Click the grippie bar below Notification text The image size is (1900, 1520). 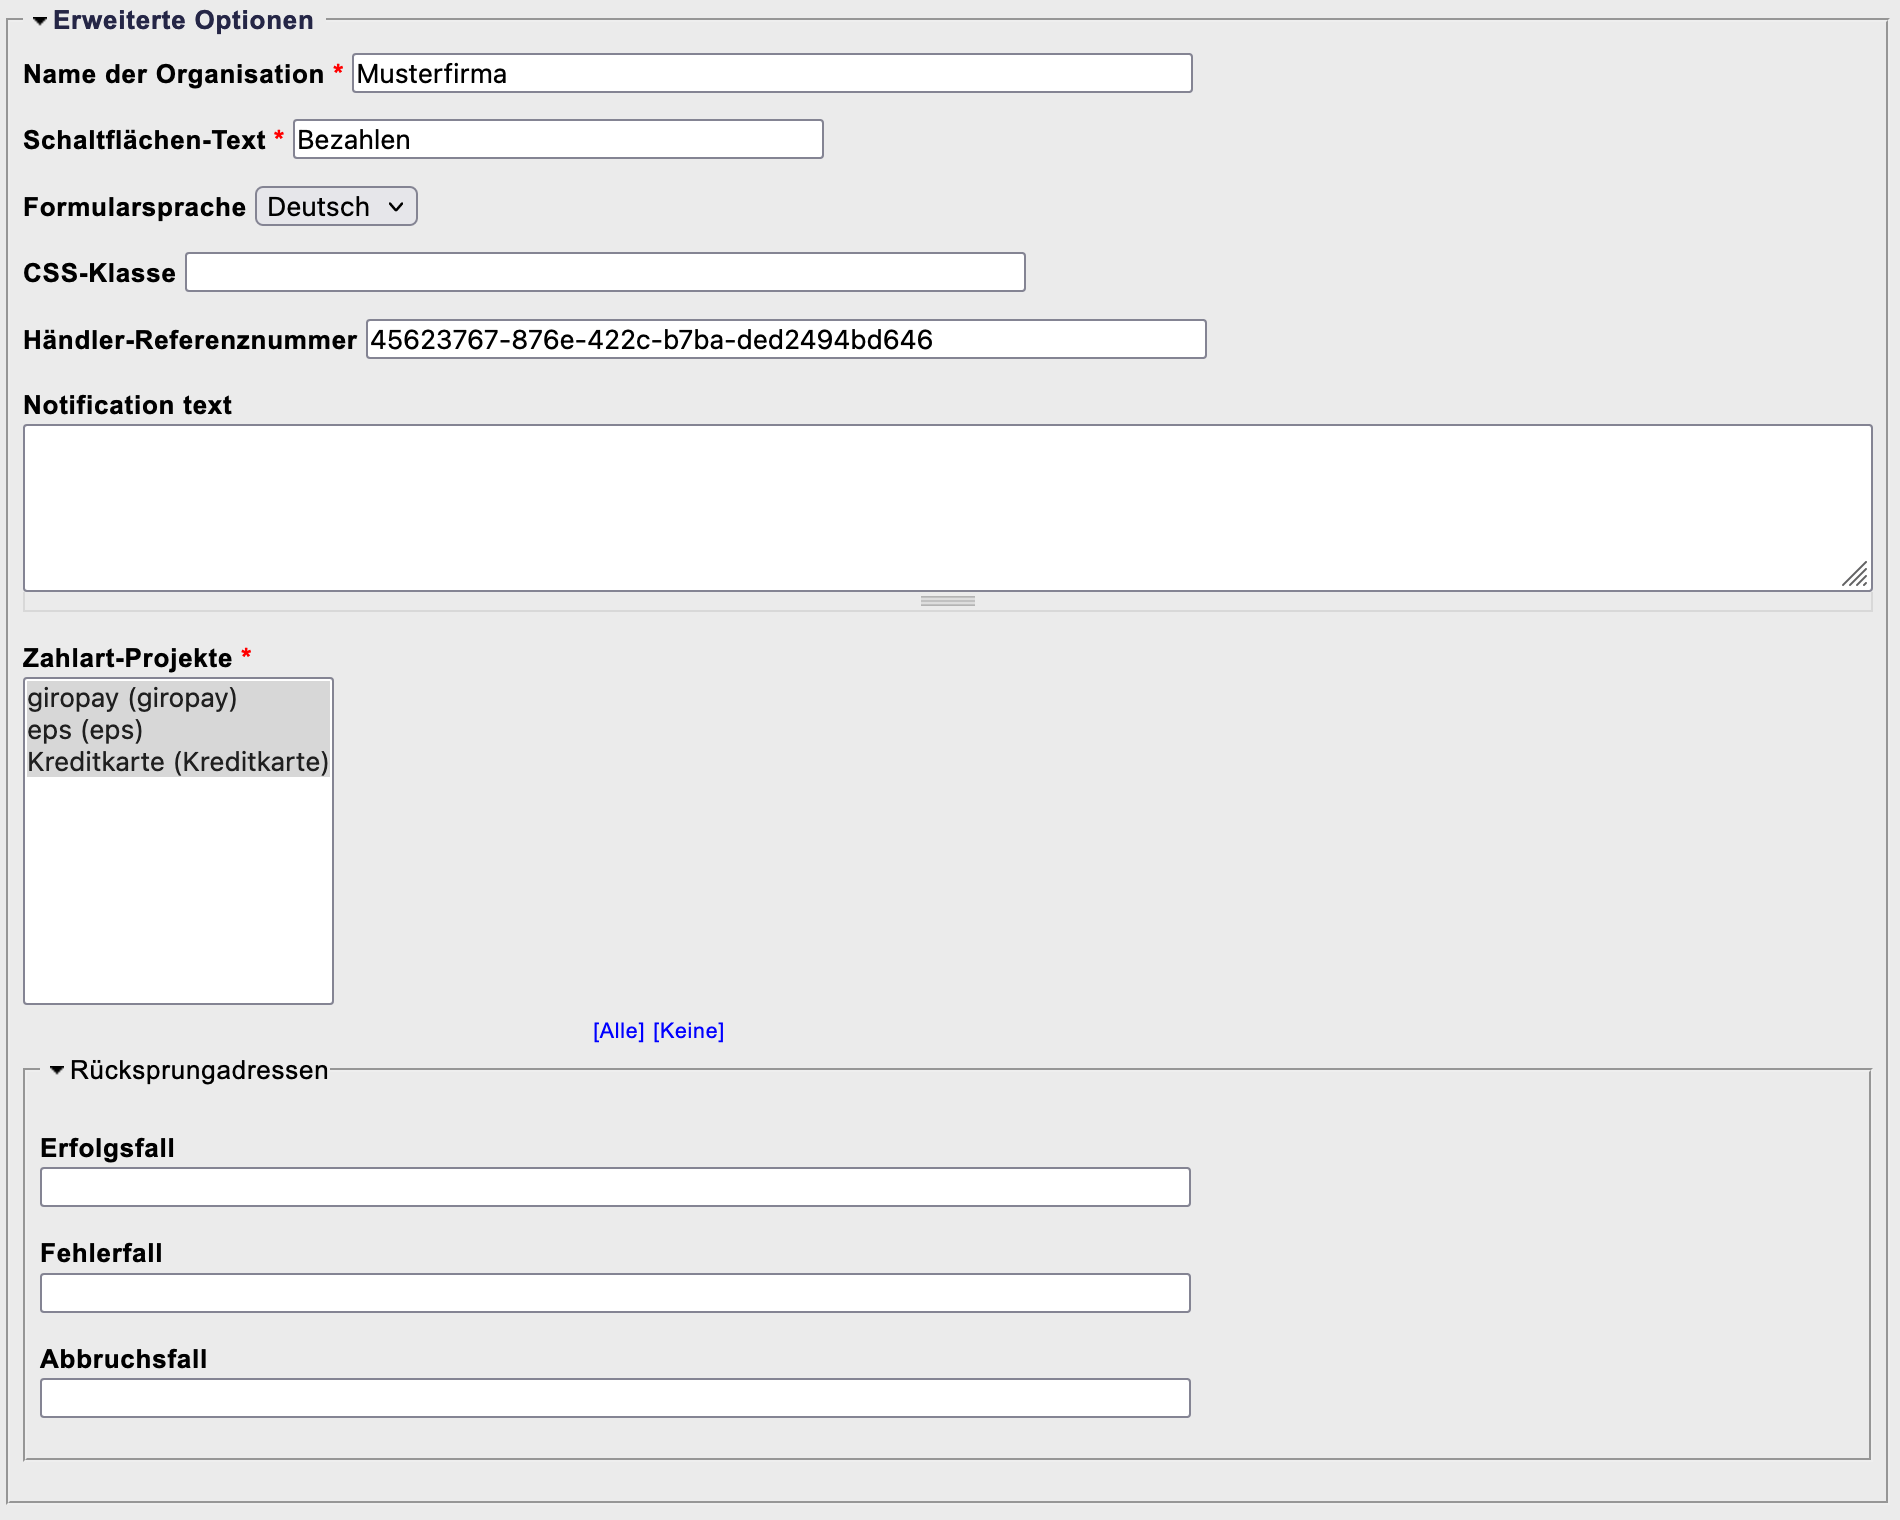[947, 601]
